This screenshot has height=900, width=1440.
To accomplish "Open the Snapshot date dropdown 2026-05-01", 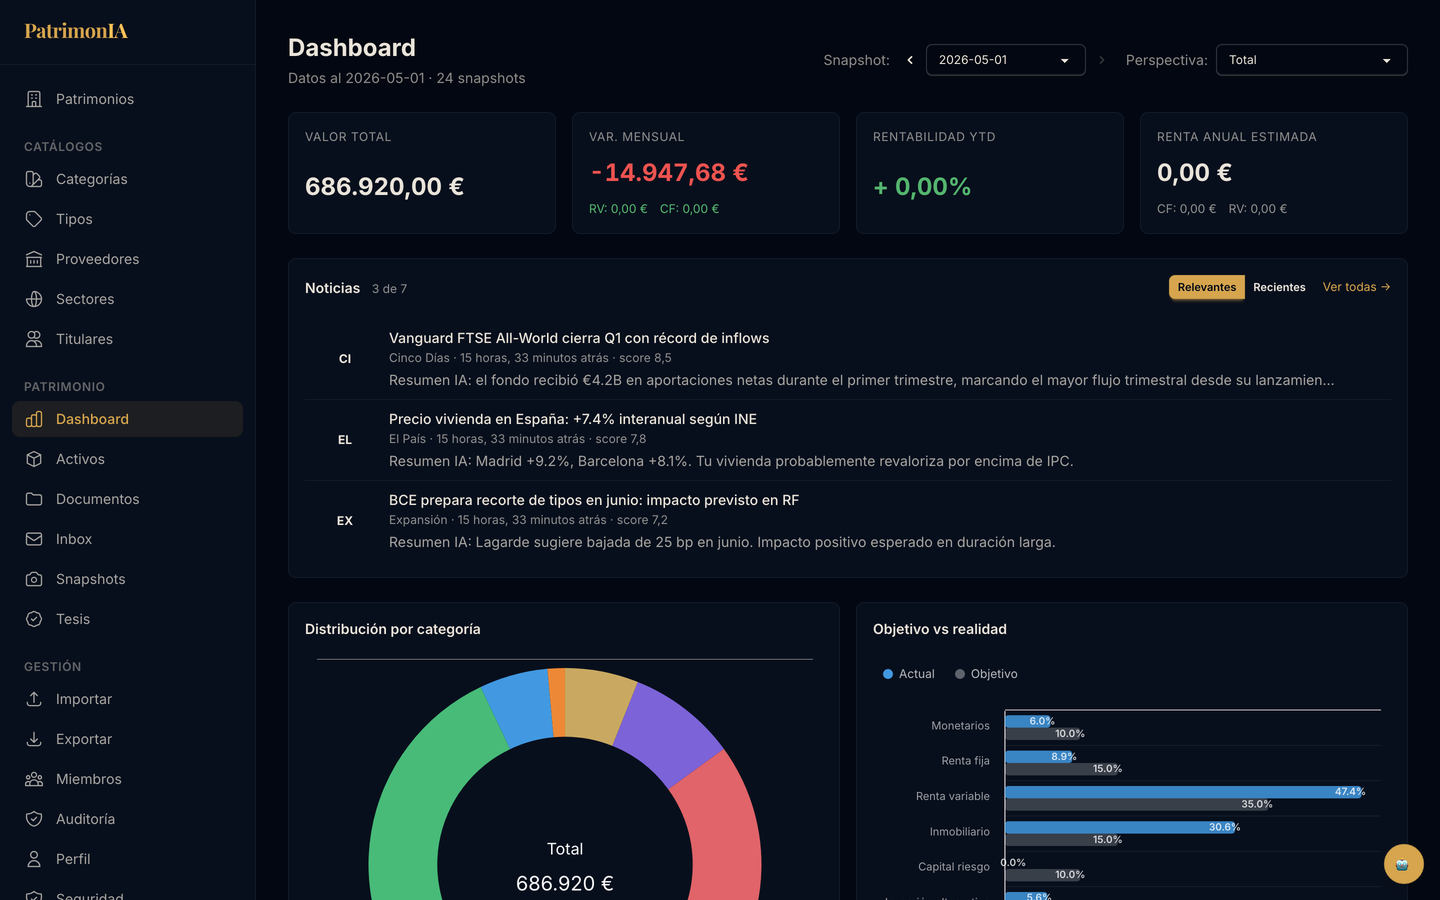I will coord(1006,60).
